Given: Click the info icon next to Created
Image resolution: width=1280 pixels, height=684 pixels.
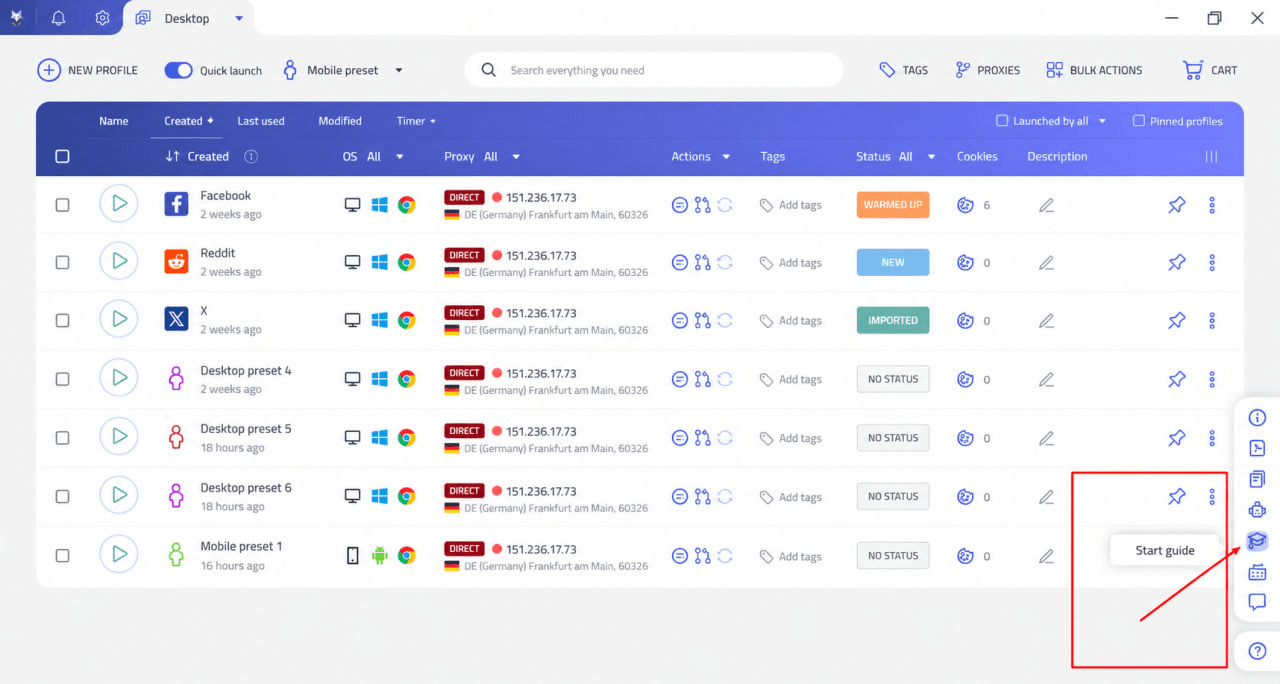Looking at the screenshot, I should (x=251, y=156).
